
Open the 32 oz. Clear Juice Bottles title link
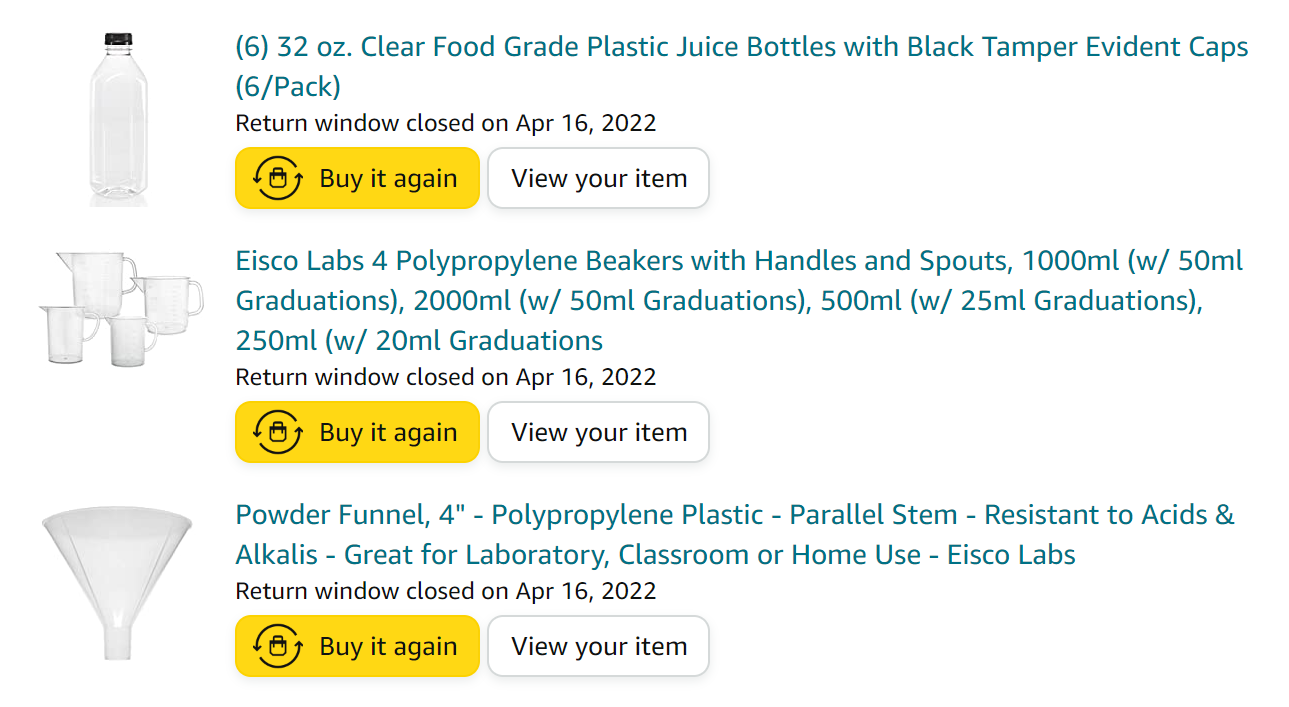coord(742,67)
